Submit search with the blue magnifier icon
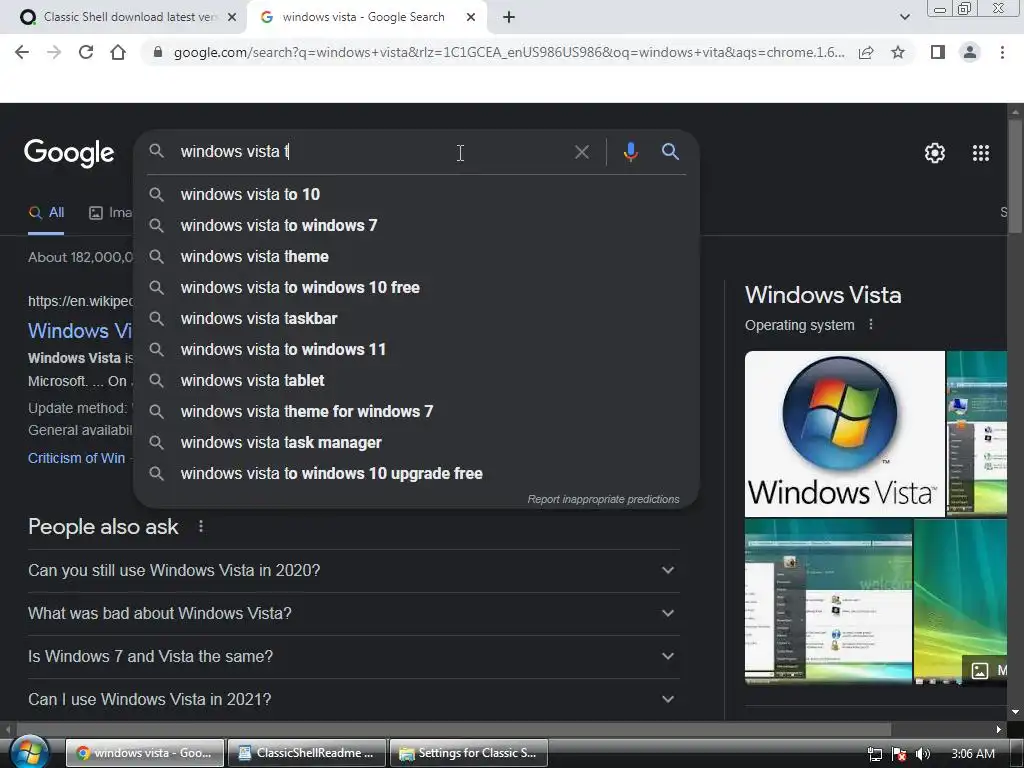 (x=670, y=152)
